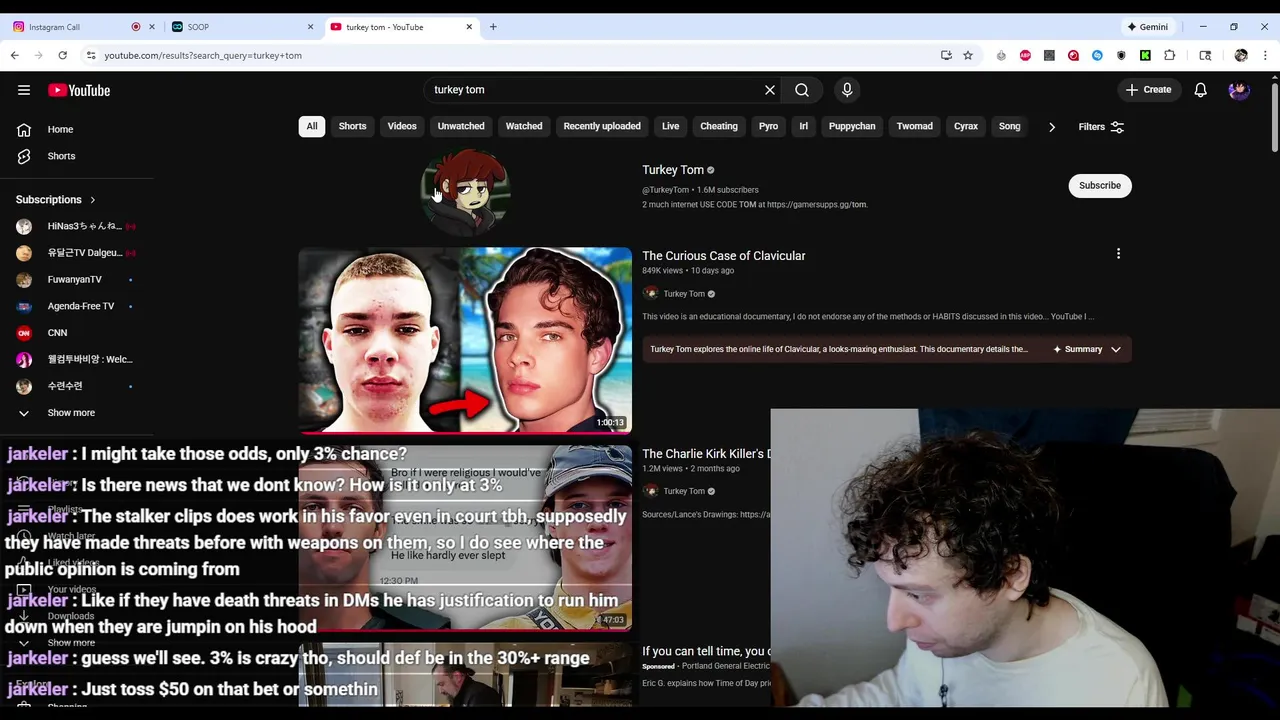Open the Chrome three-dot menu
The image size is (1280, 720).
(1265, 55)
